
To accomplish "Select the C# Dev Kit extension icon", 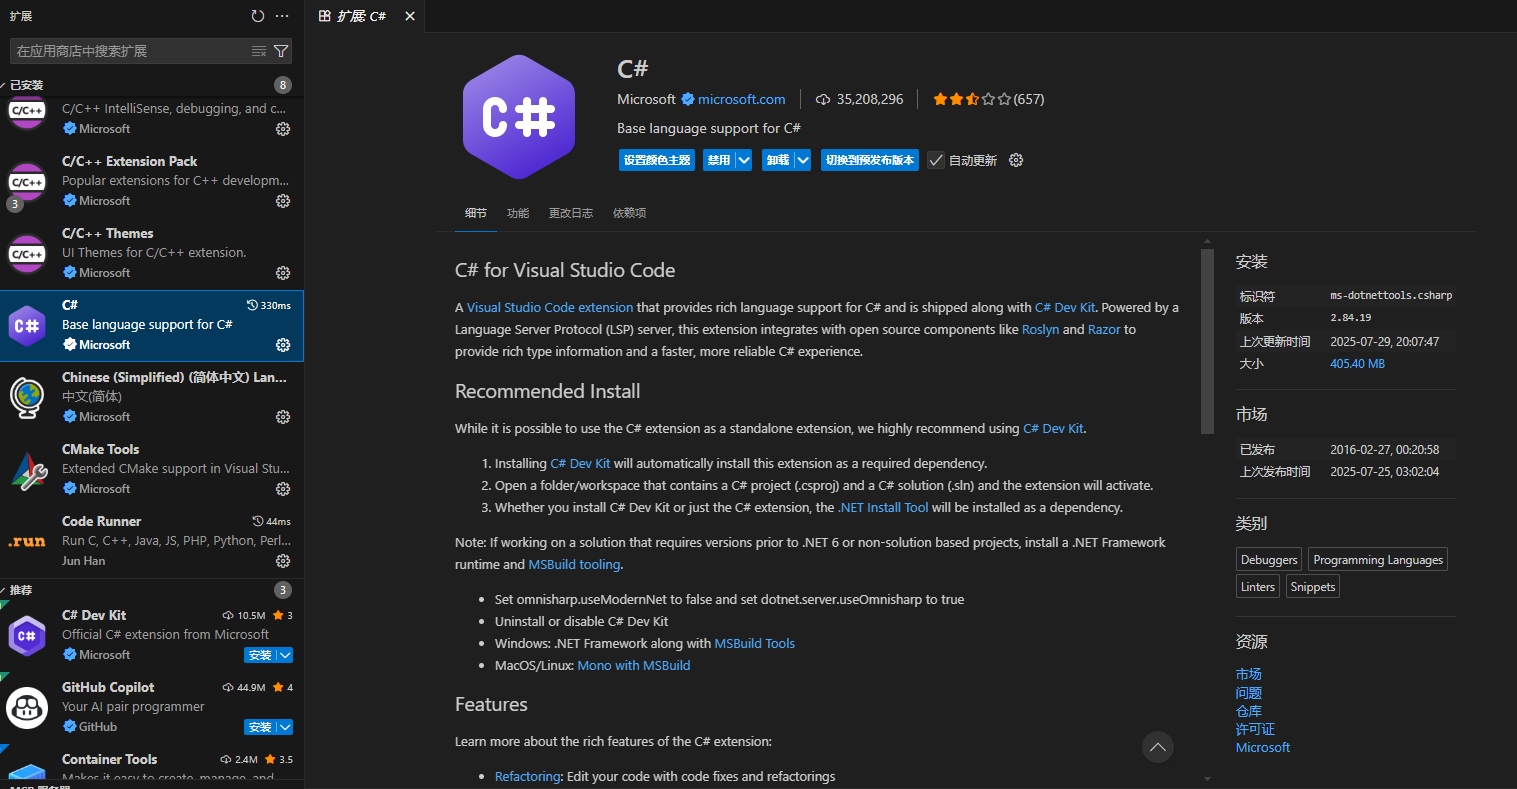I will [x=26, y=635].
